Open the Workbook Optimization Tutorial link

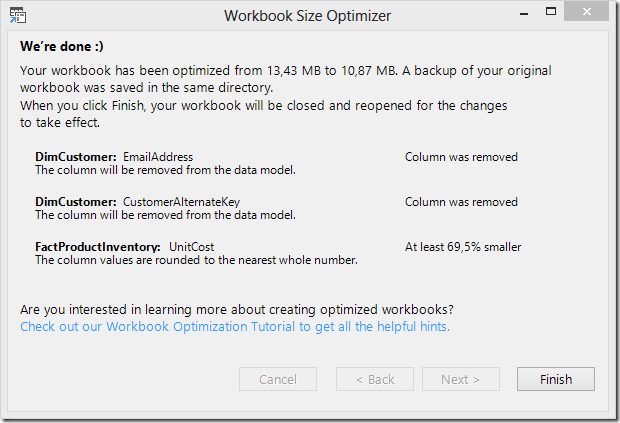235,327
